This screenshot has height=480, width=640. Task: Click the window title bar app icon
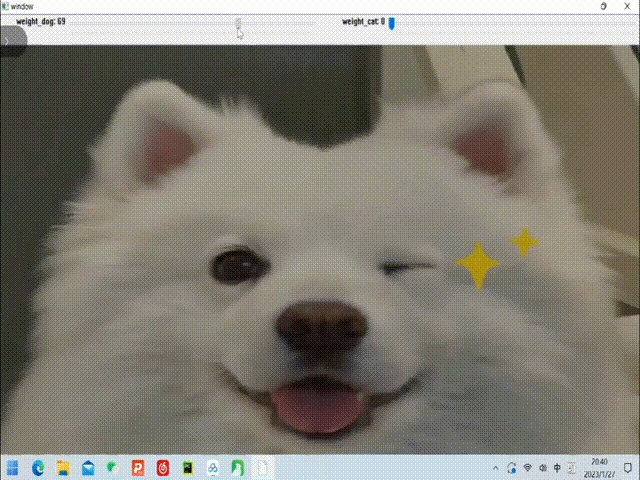(x=5, y=6)
